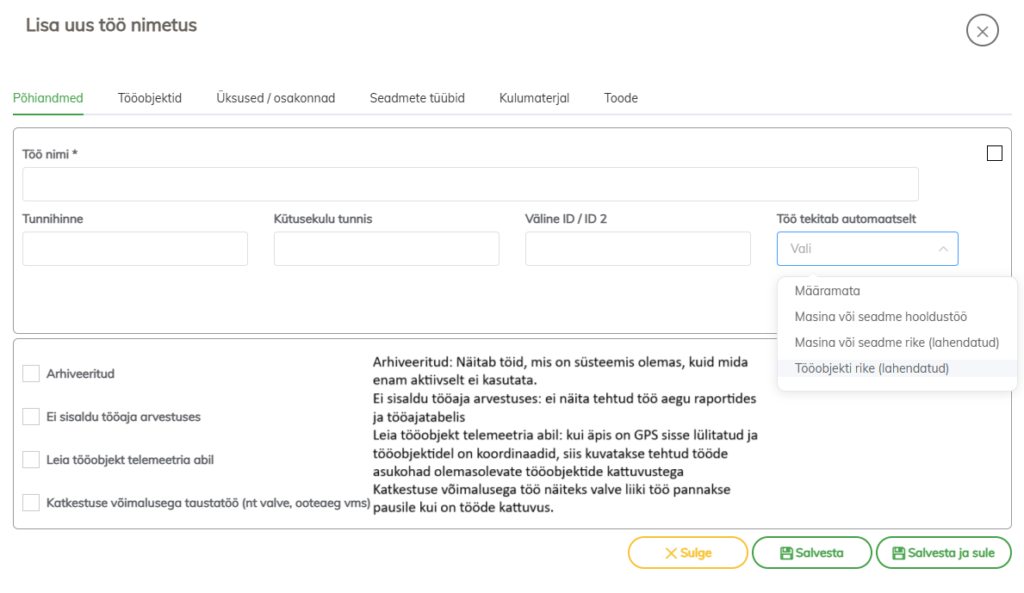Choose Masina või seadme hooldustöö option
The image size is (1024, 593).
(x=880, y=317)
